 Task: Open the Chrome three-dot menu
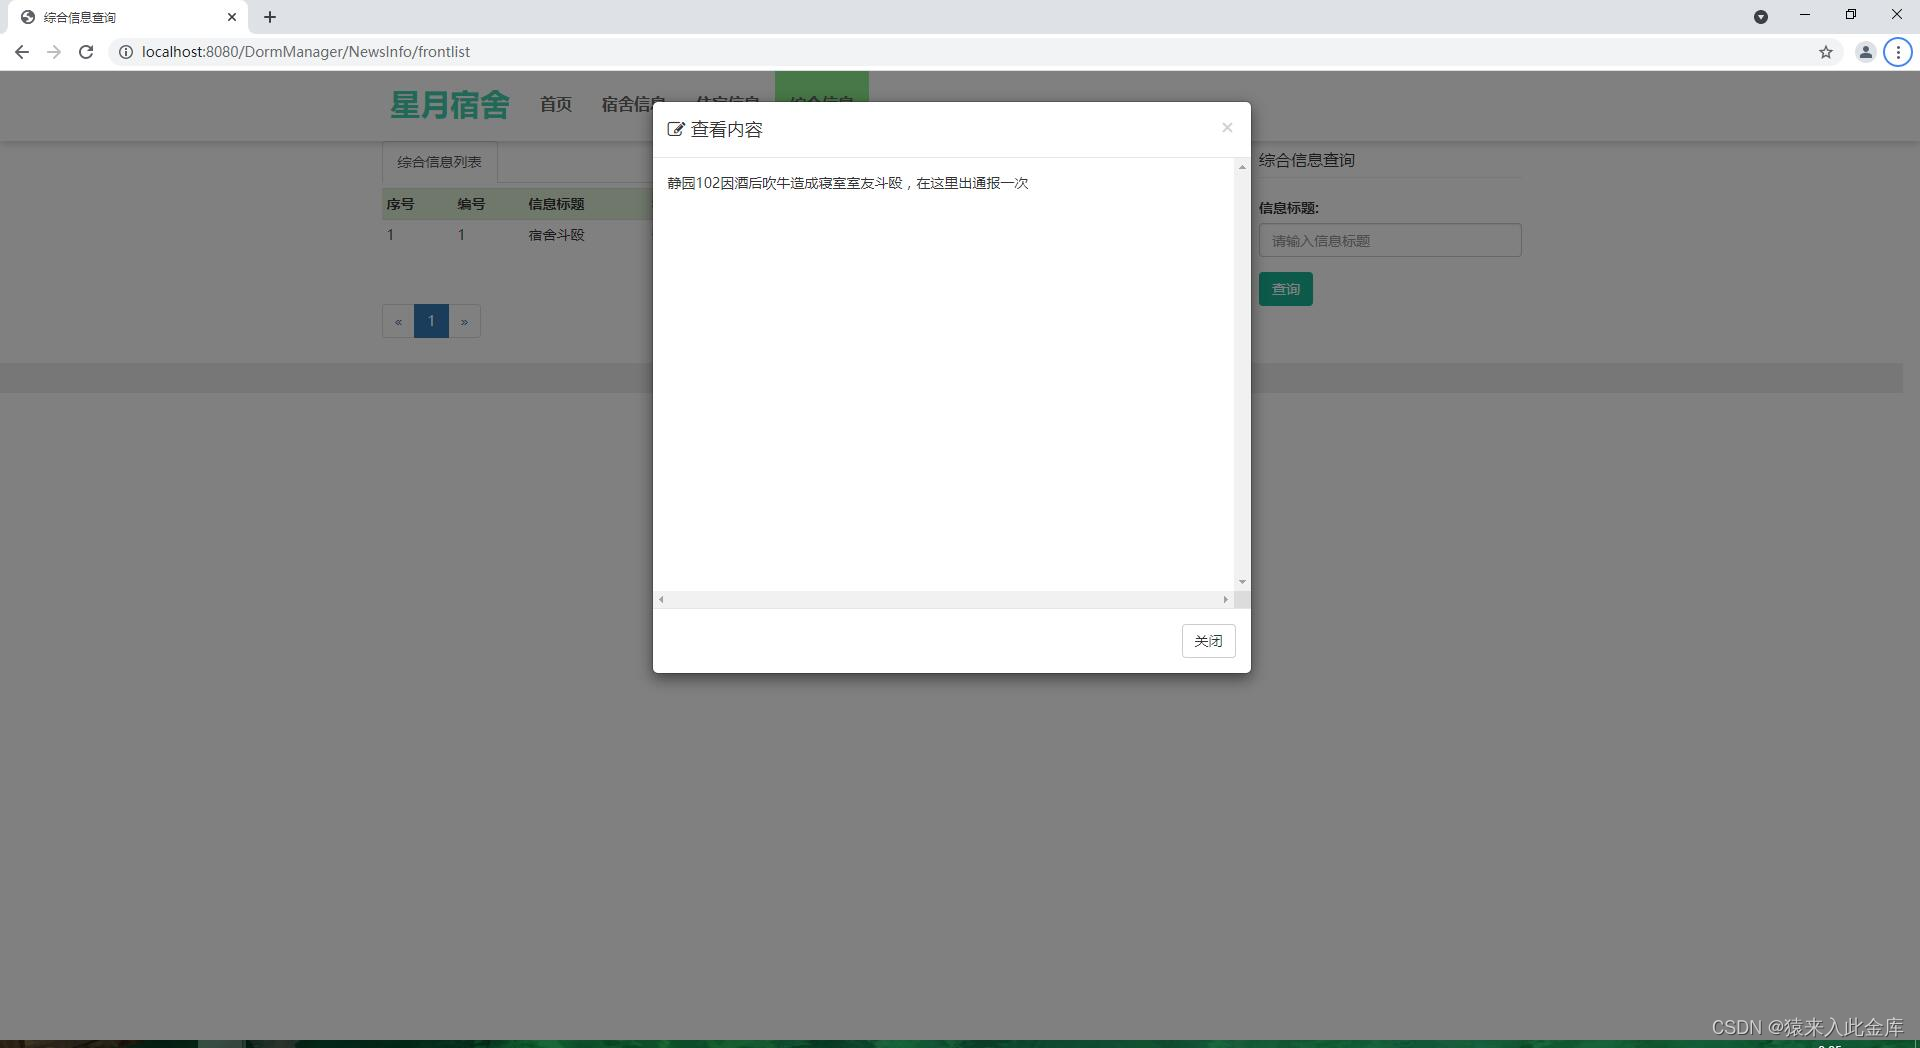[1897, 52]
